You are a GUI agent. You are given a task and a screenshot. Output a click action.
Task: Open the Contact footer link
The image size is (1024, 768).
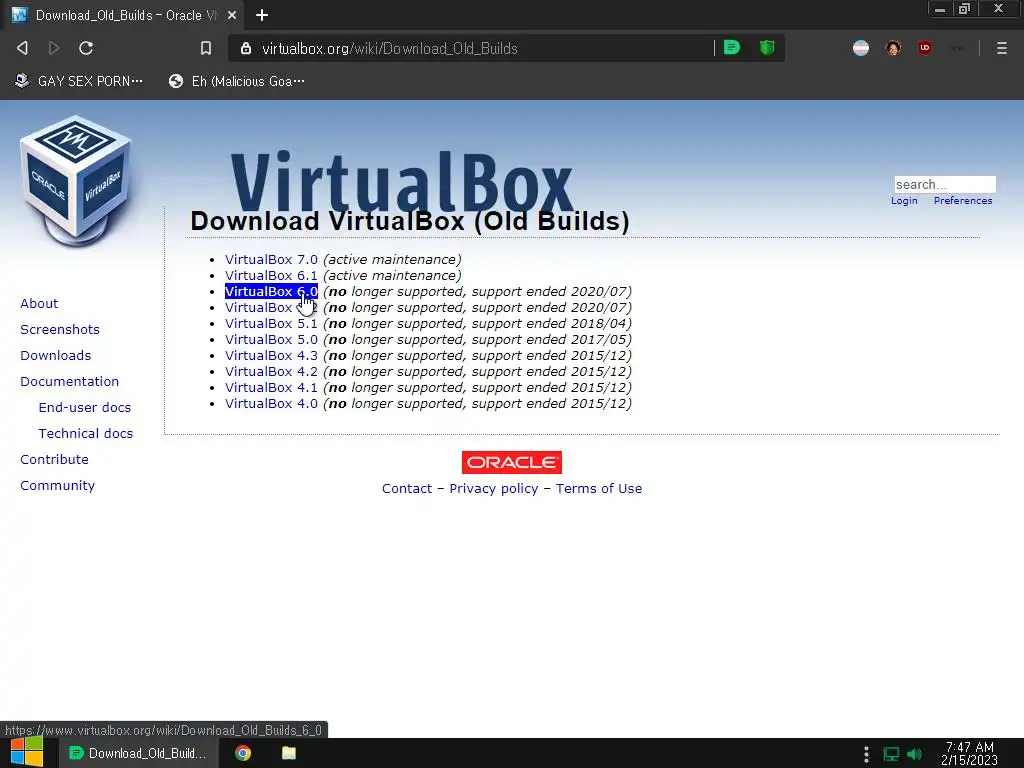coord(407,488)
